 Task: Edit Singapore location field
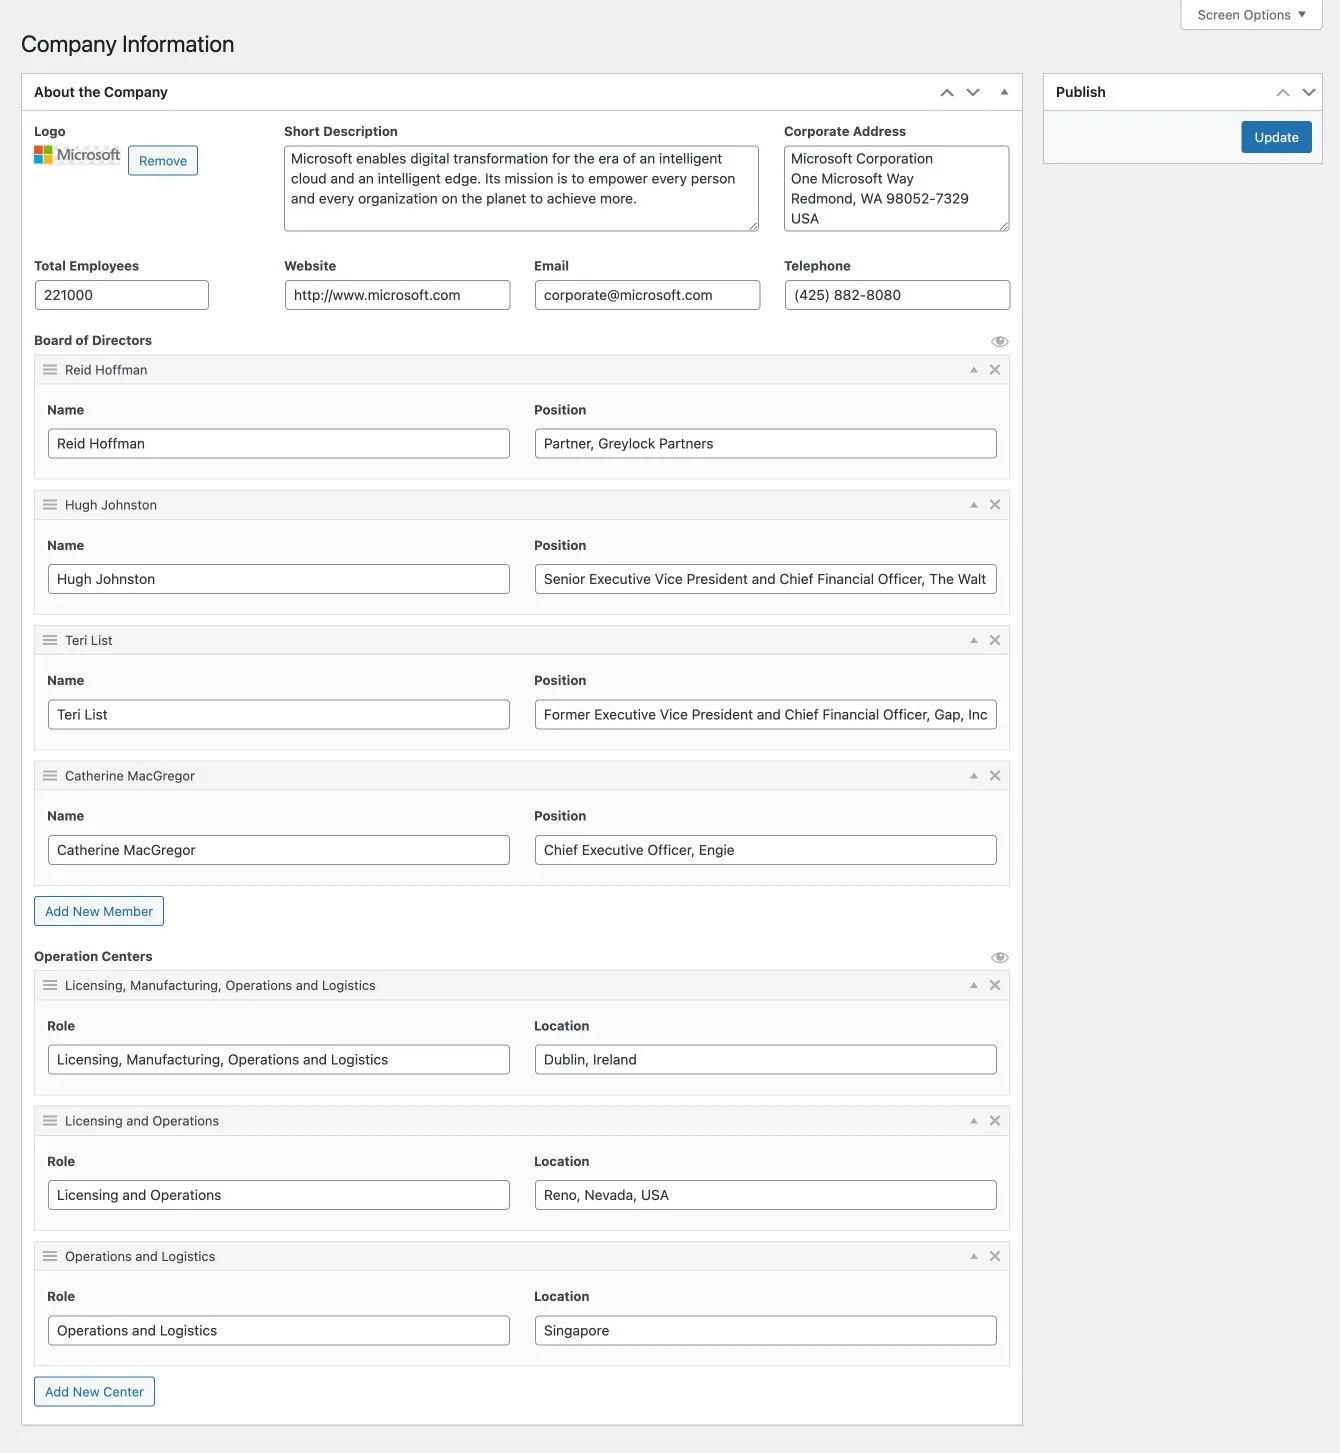766,1331
